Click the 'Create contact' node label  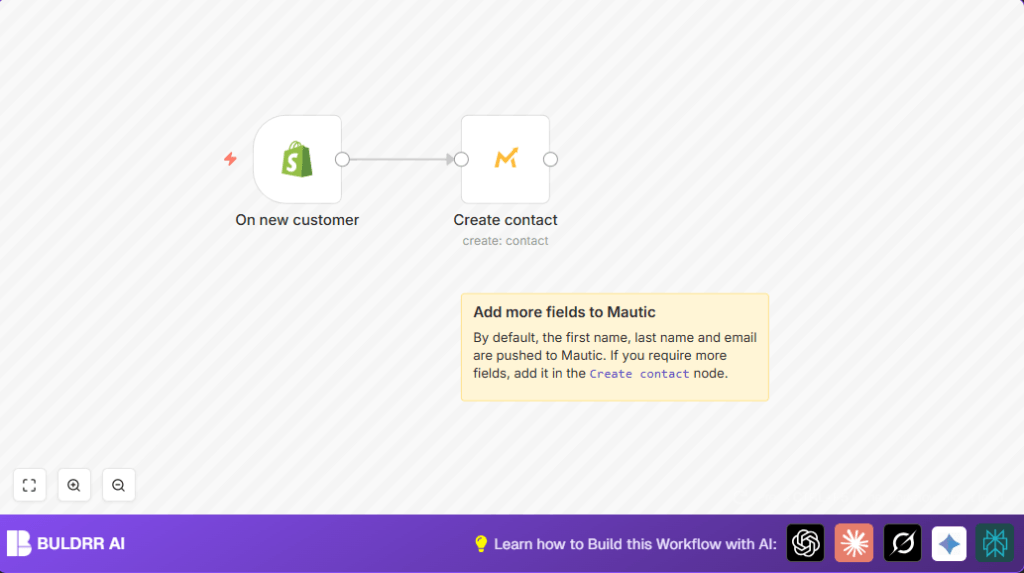[505, 220]
